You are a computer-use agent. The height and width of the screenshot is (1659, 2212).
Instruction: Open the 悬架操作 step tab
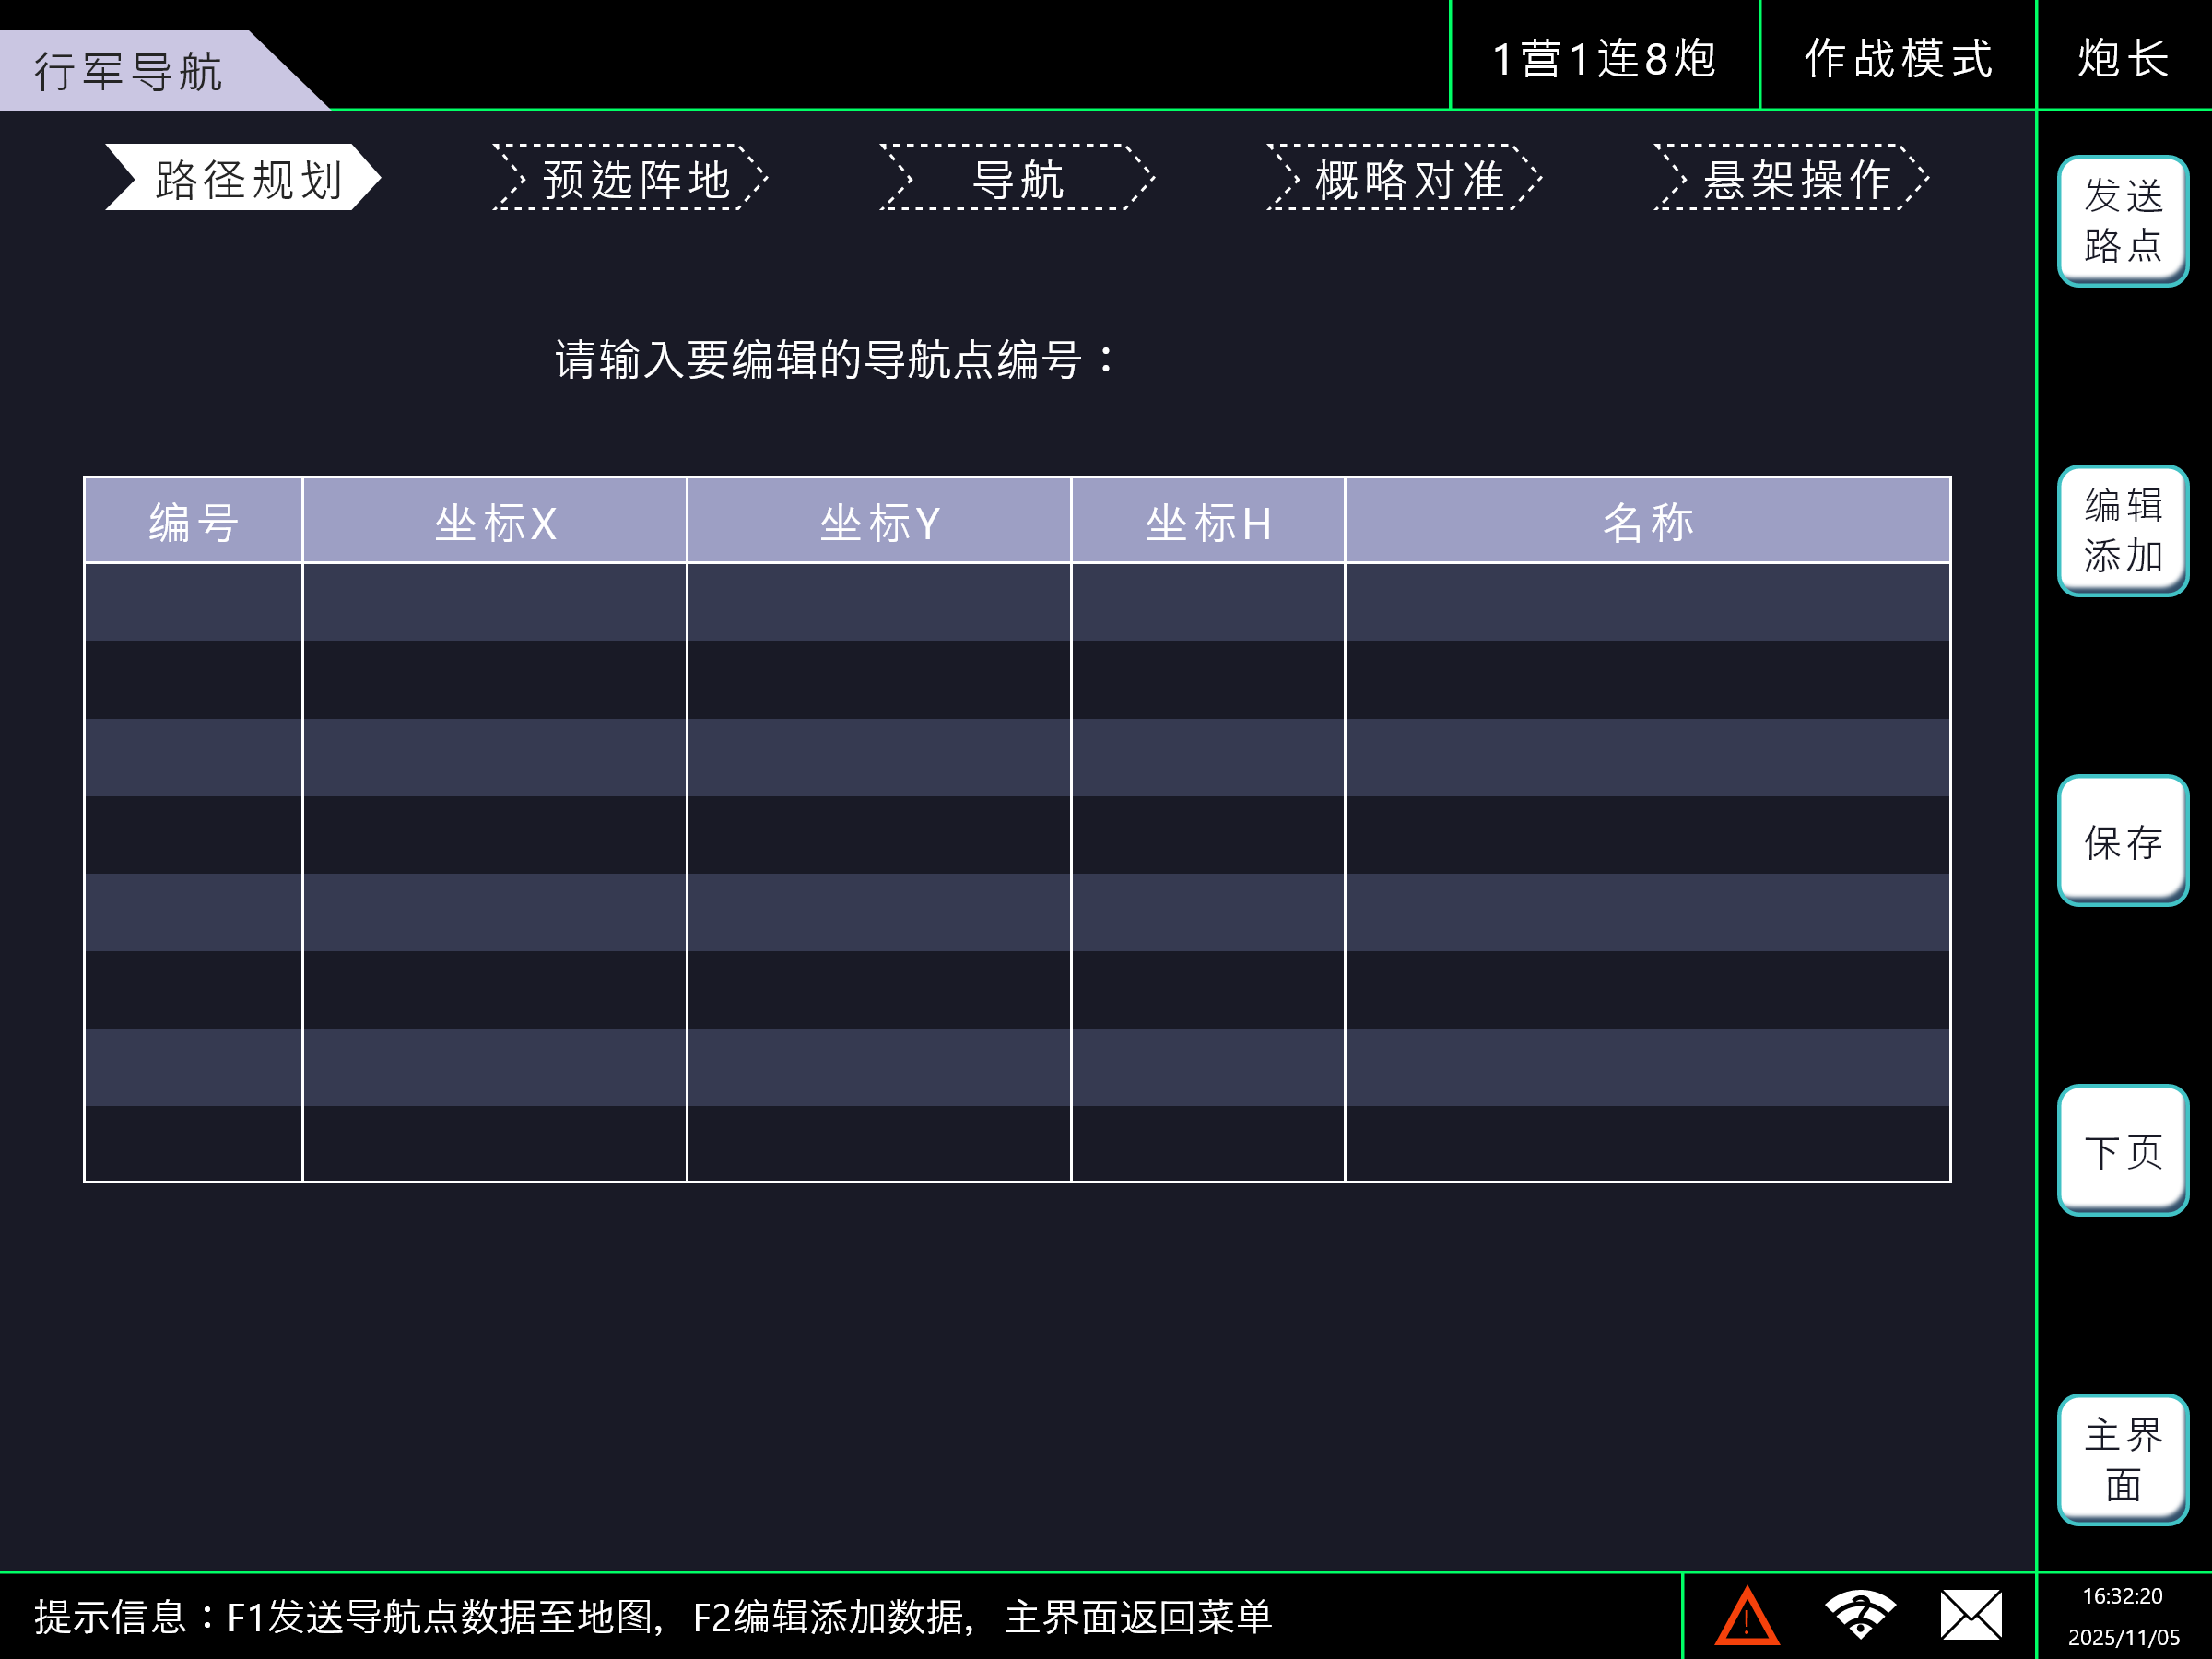[x=1794, y=179]
